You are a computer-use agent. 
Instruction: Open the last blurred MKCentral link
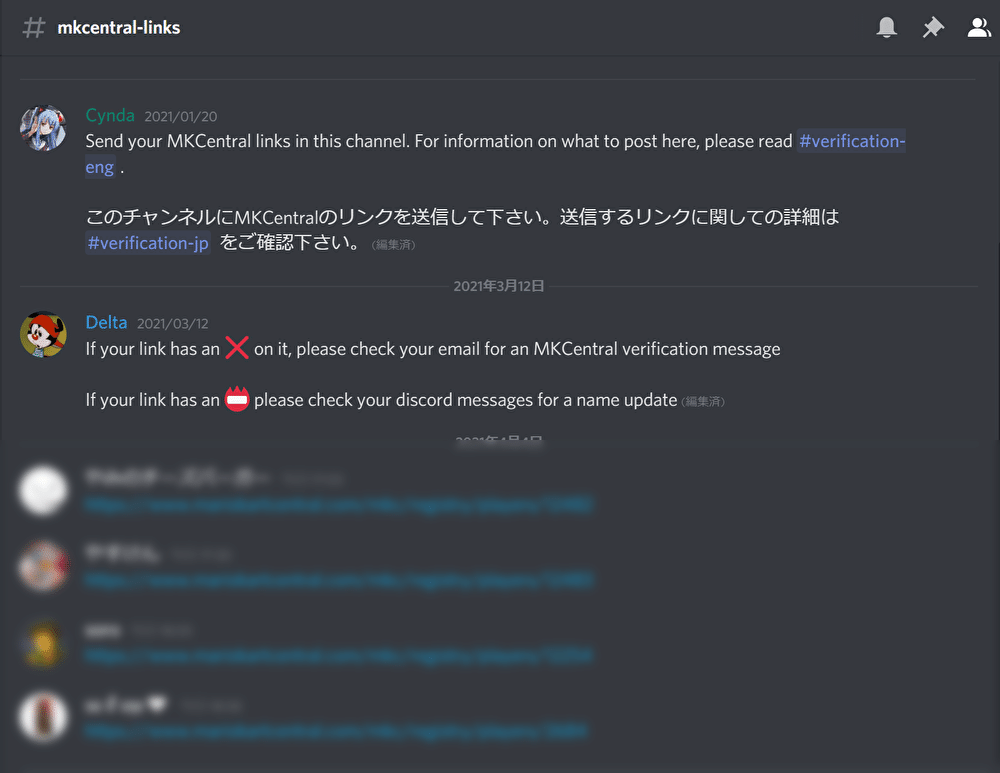(335, 731)
